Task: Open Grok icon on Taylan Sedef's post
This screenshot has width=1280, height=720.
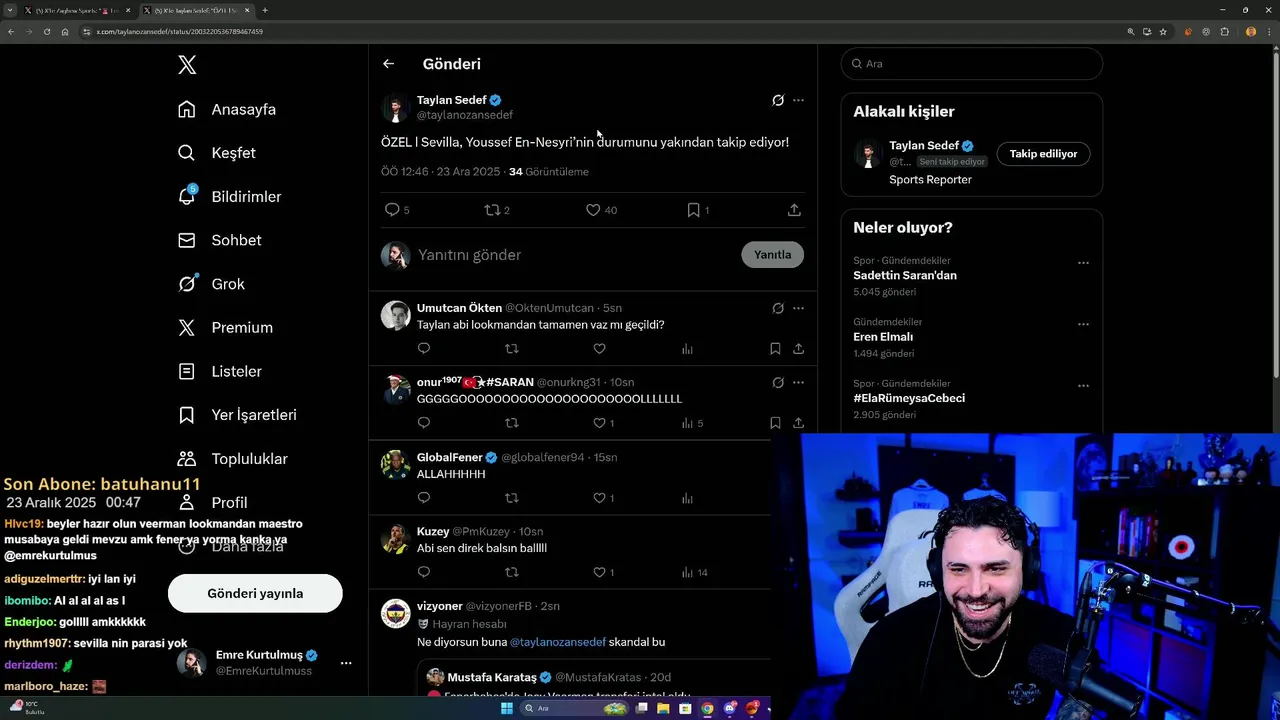Action: [x=778, y=100]
